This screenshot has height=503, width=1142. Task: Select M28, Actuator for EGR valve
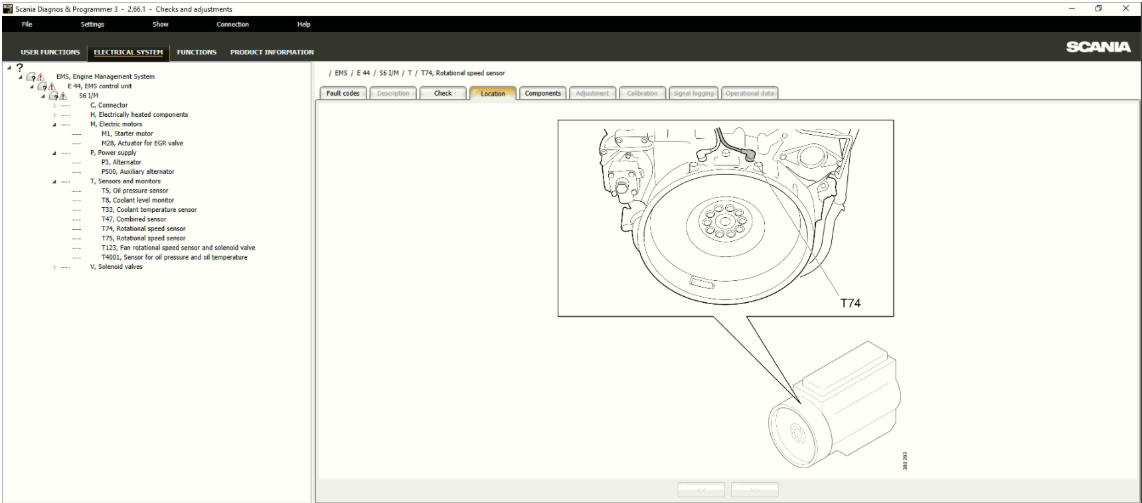(142, 143)
